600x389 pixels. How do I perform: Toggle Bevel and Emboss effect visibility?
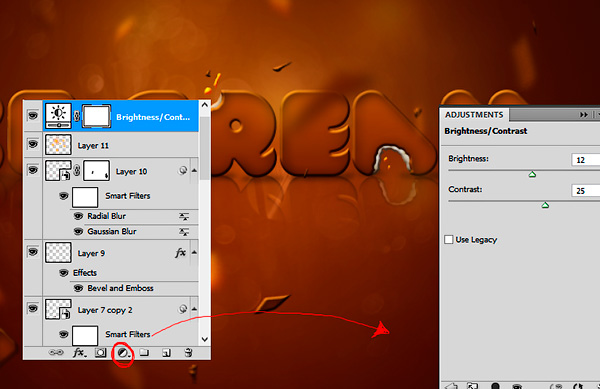tap(78, 288)
